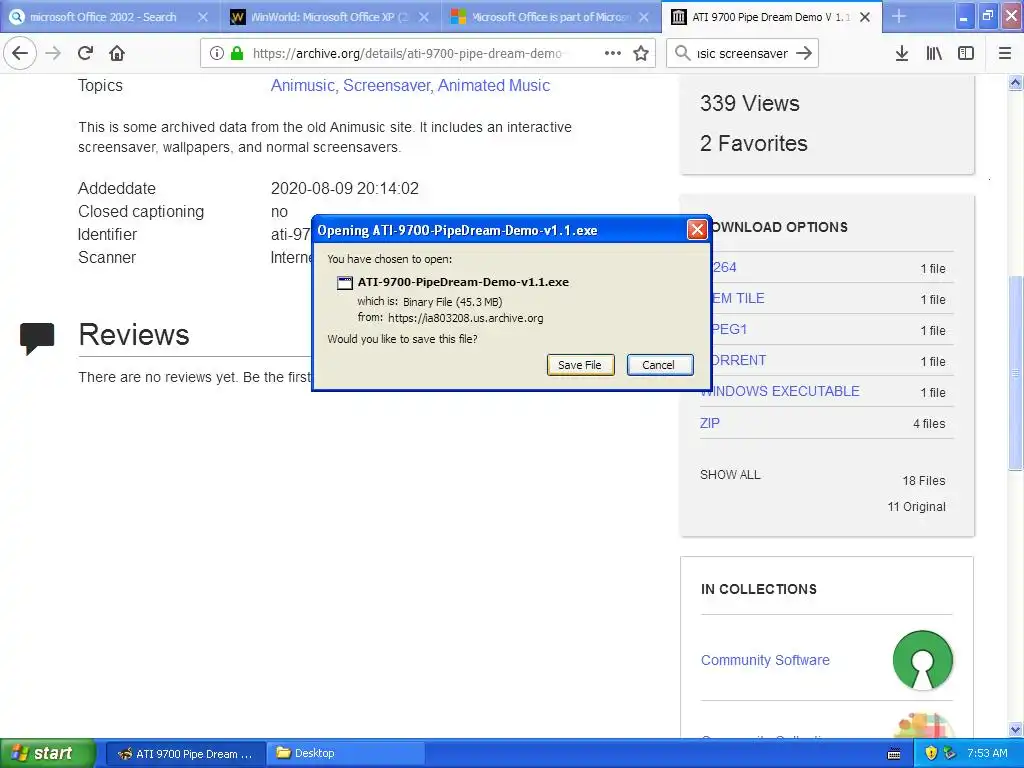Click the vertical scrollbar thumb
This screenshot has width=1024, height=768.
[x=1015, y=373]
